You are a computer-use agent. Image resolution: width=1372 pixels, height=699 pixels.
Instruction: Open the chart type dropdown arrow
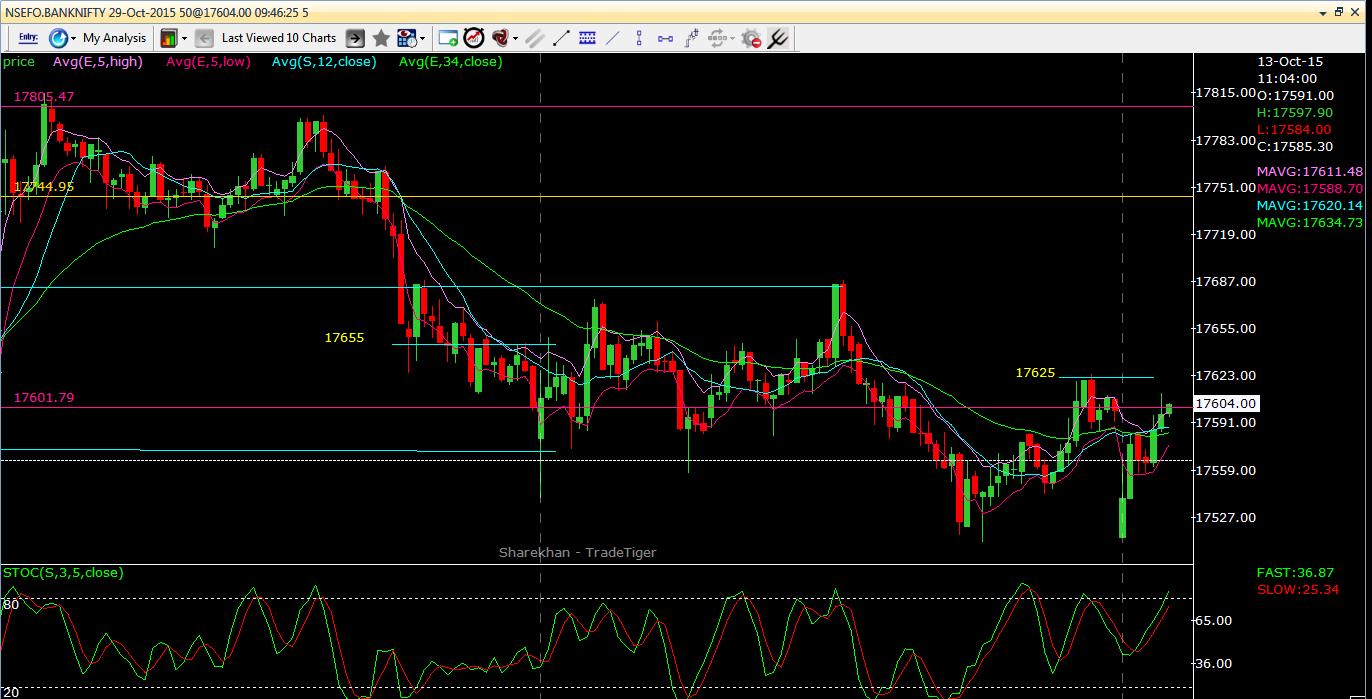(183, 38)
